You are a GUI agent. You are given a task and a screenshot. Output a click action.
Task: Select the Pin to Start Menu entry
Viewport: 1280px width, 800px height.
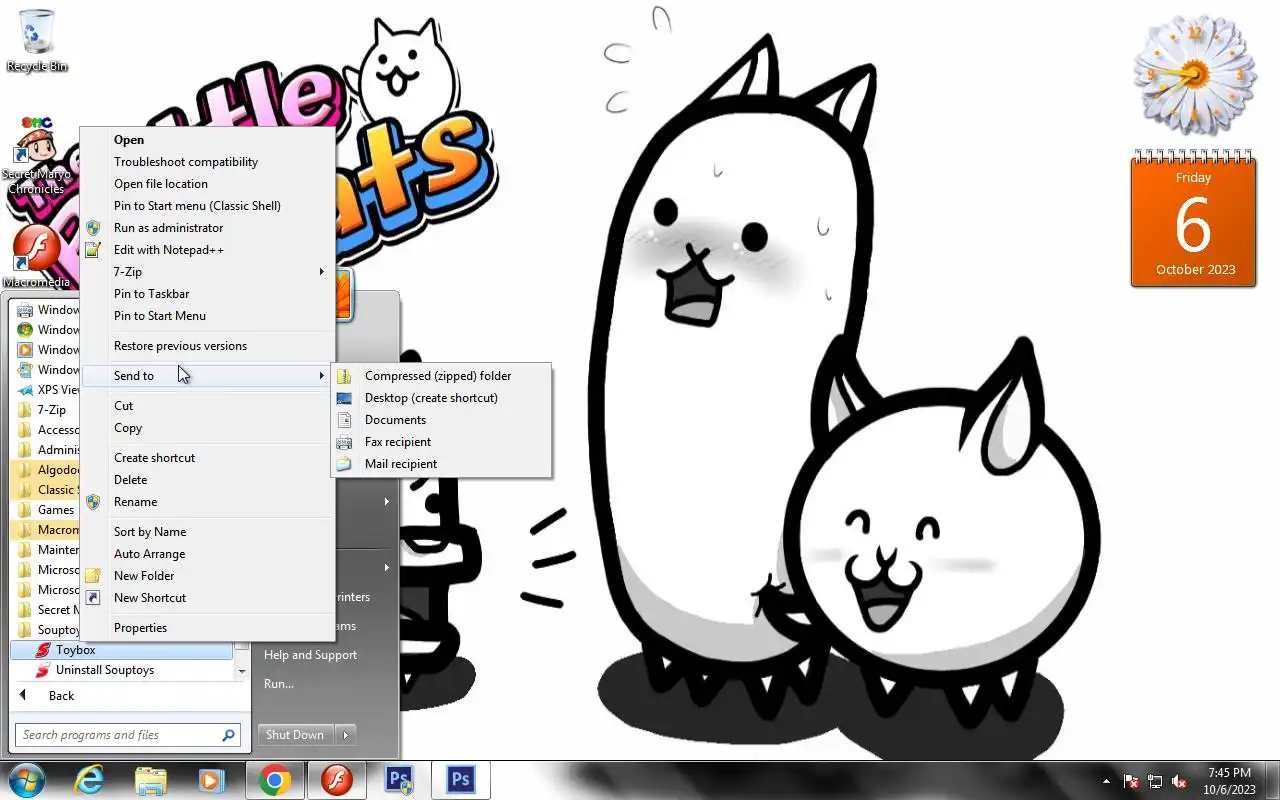(207, 316)
